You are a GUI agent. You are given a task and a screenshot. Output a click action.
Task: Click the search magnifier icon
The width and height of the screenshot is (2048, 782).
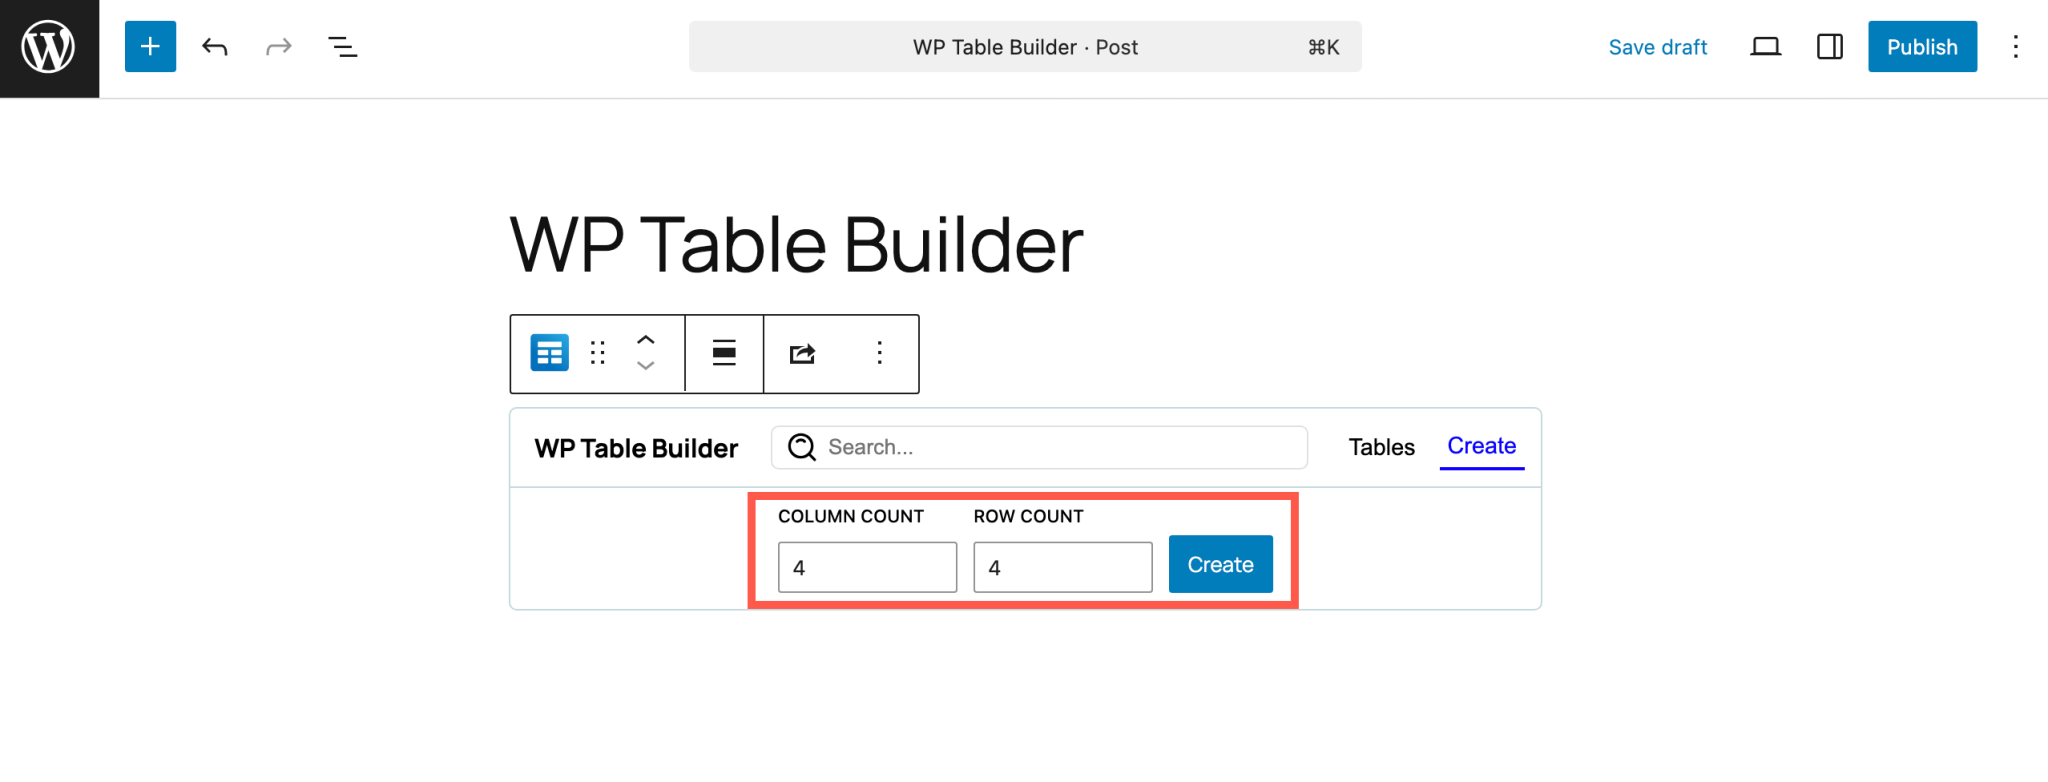(802, 447)
